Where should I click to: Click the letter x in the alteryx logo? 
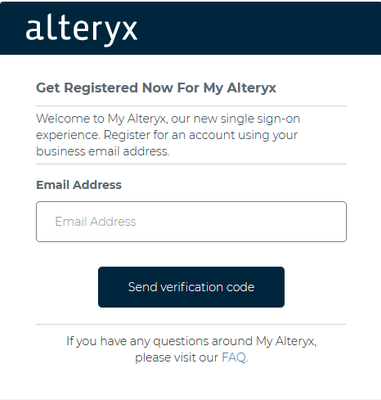(x=129, y=31)
